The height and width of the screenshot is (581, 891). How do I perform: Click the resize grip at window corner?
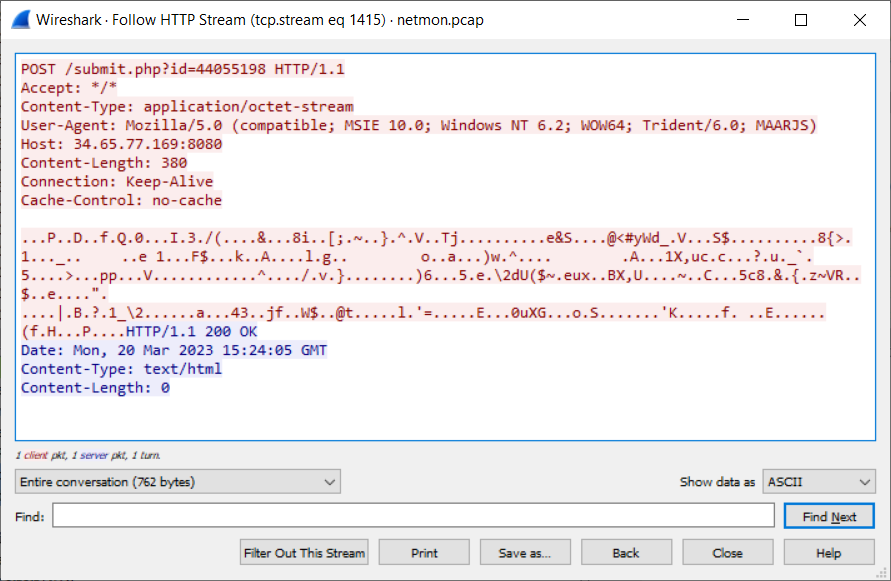pyautogui.click(x=883, y=574)
